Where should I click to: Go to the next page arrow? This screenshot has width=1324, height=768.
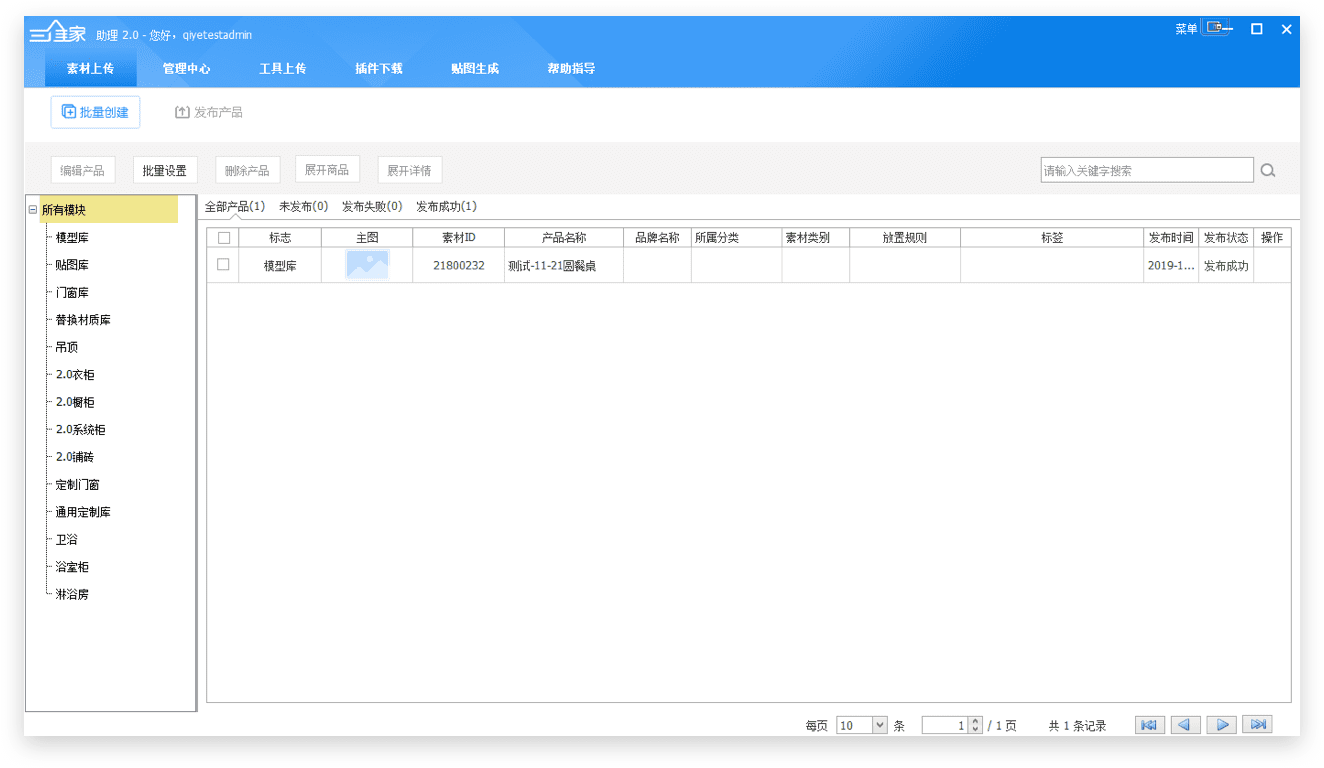point(1222,725)
